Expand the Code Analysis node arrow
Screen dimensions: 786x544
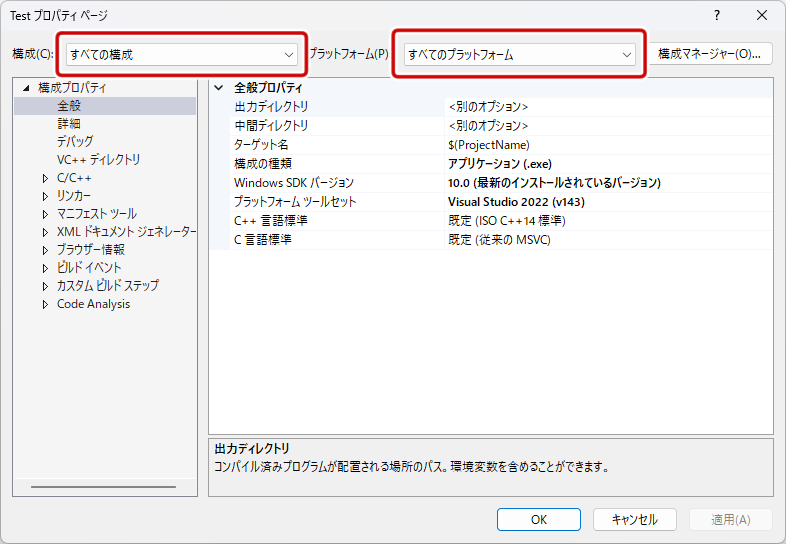(45, 304)
